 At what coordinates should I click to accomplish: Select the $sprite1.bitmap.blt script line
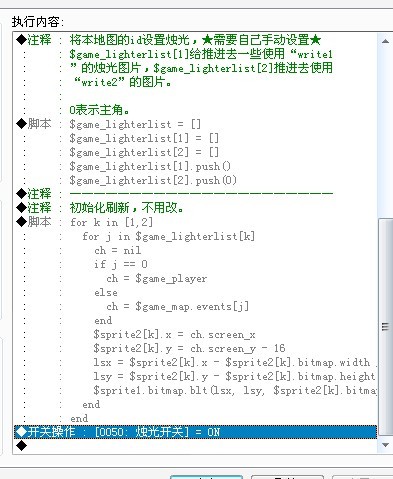[x=196, y=390]
